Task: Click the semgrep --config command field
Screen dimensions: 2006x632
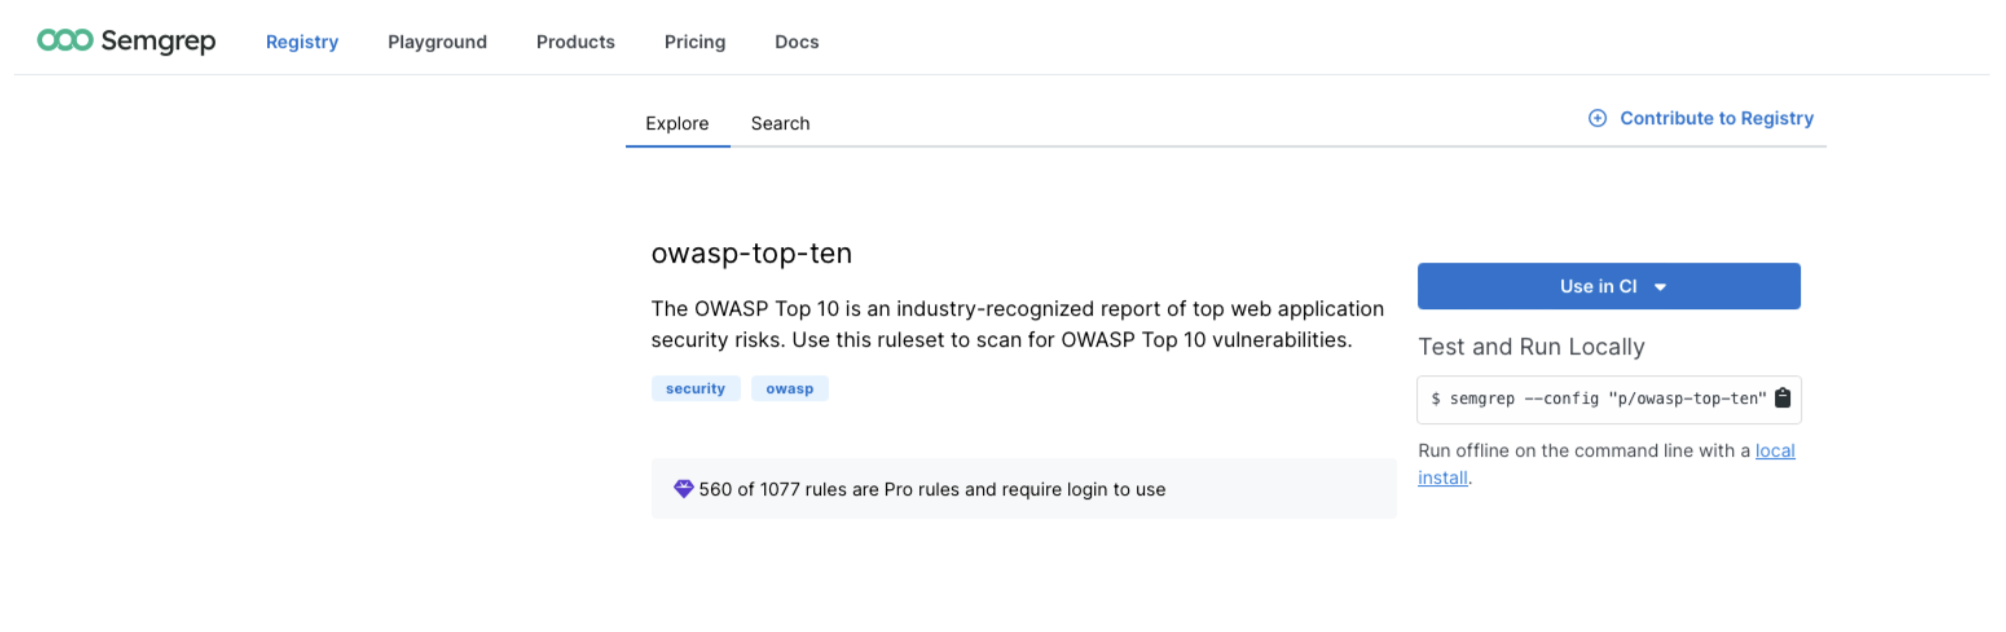Action: tap(1608, 399)
